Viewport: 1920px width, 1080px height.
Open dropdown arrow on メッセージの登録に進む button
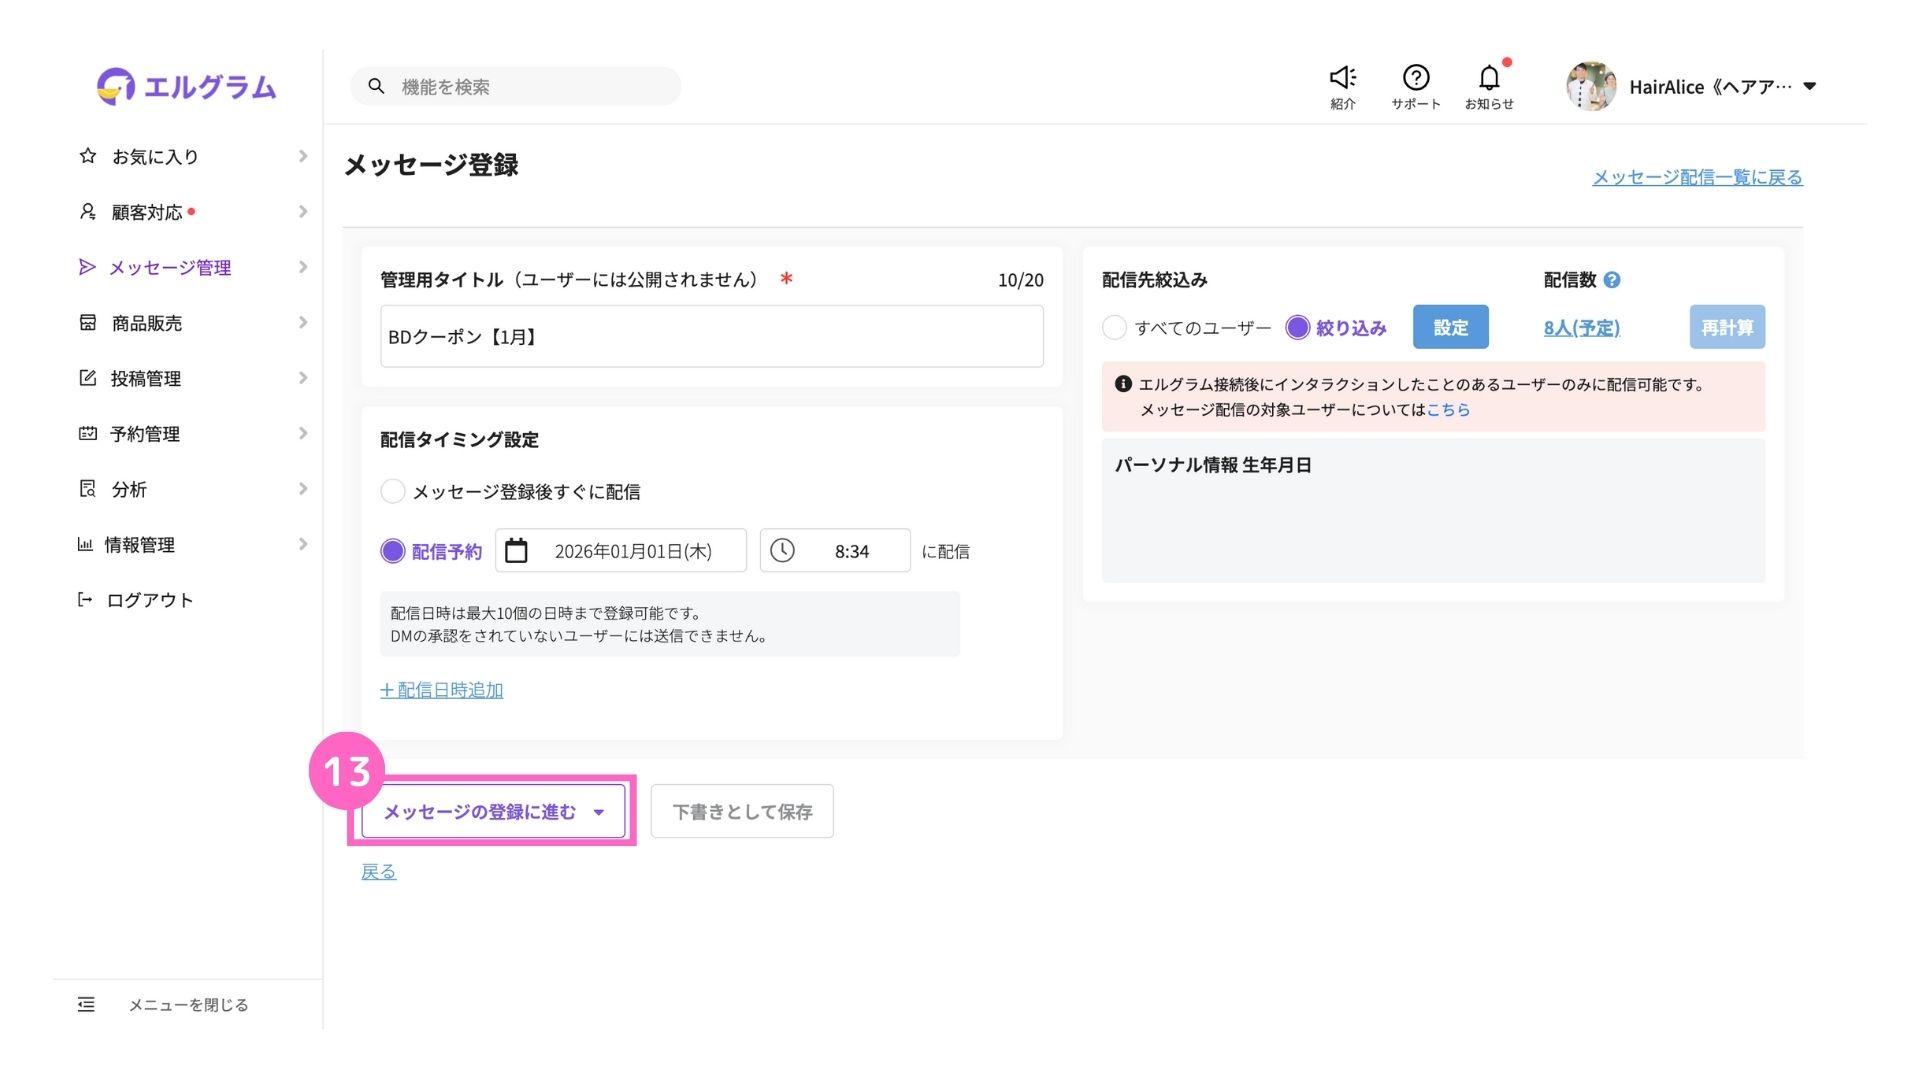click(599, 812)
